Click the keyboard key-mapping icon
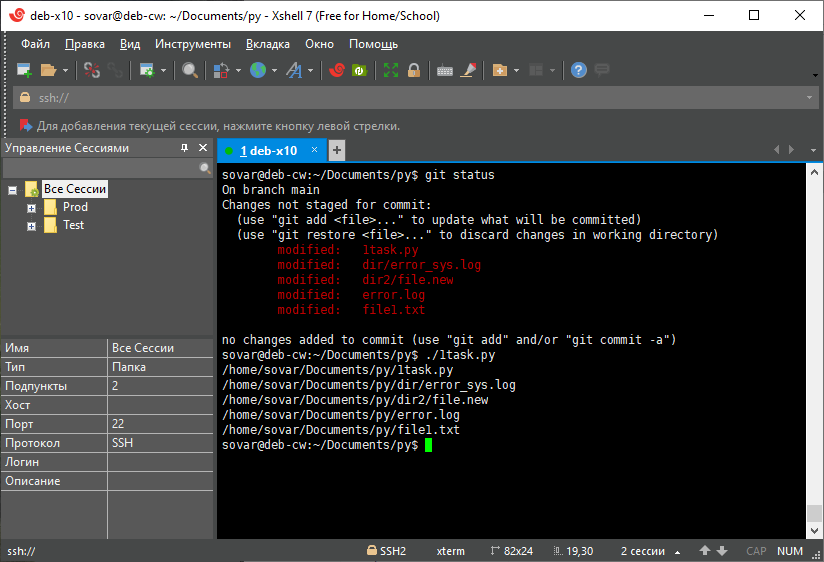The width and height of the screenshot is (824, 562). (x=445, y=70)
